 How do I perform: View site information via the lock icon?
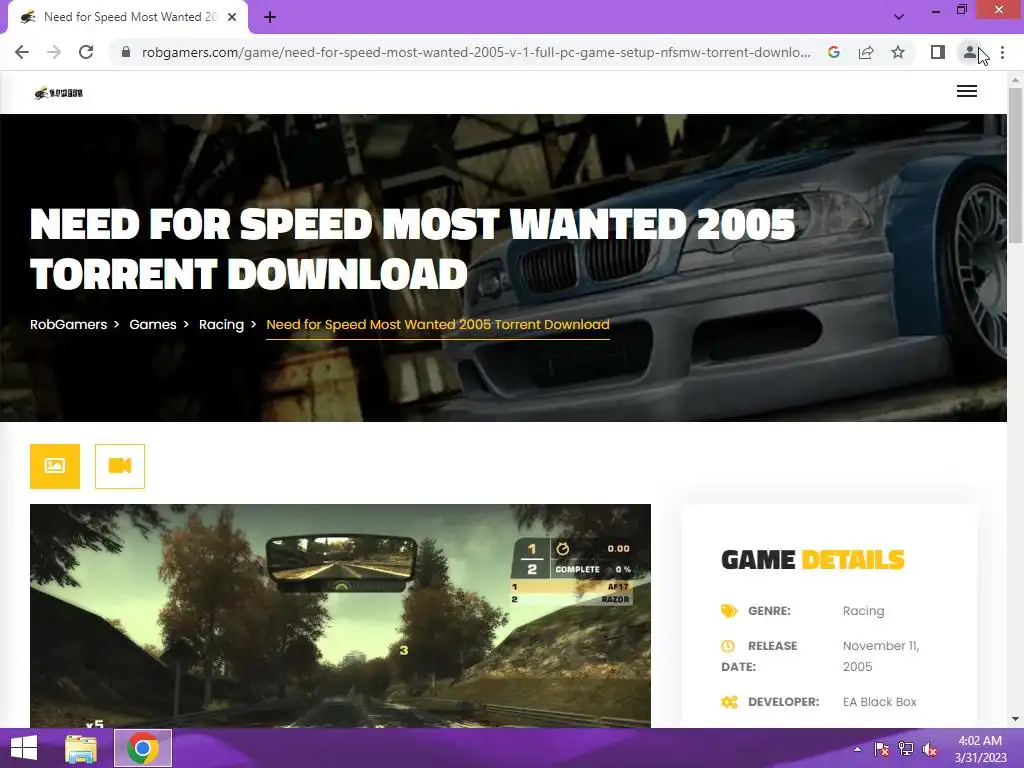pos(126,52)
